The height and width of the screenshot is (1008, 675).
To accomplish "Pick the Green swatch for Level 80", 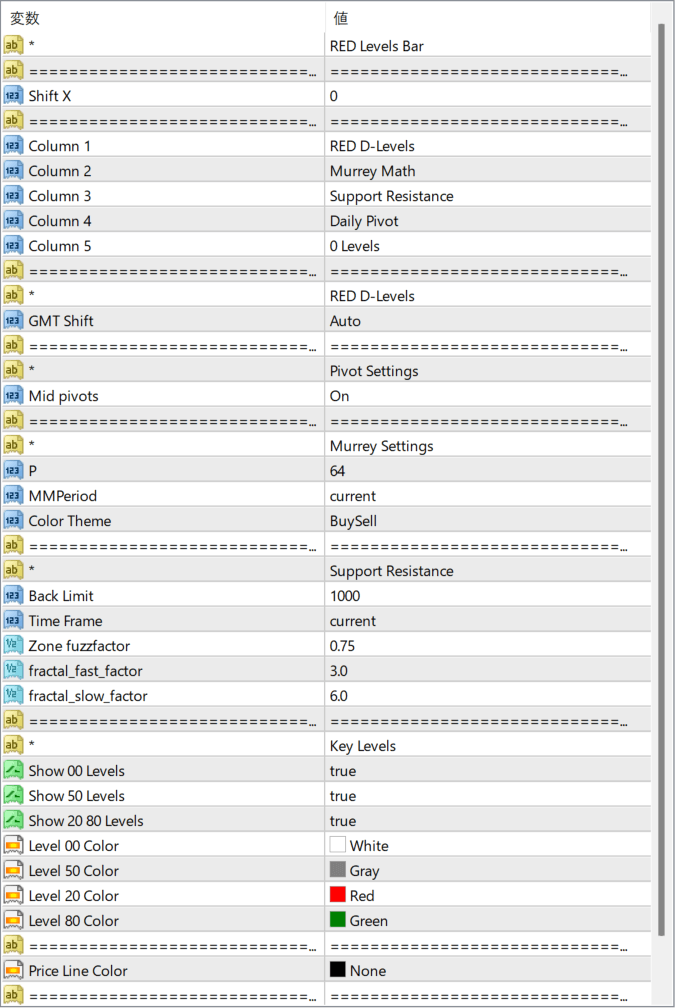I will (338, 919).
